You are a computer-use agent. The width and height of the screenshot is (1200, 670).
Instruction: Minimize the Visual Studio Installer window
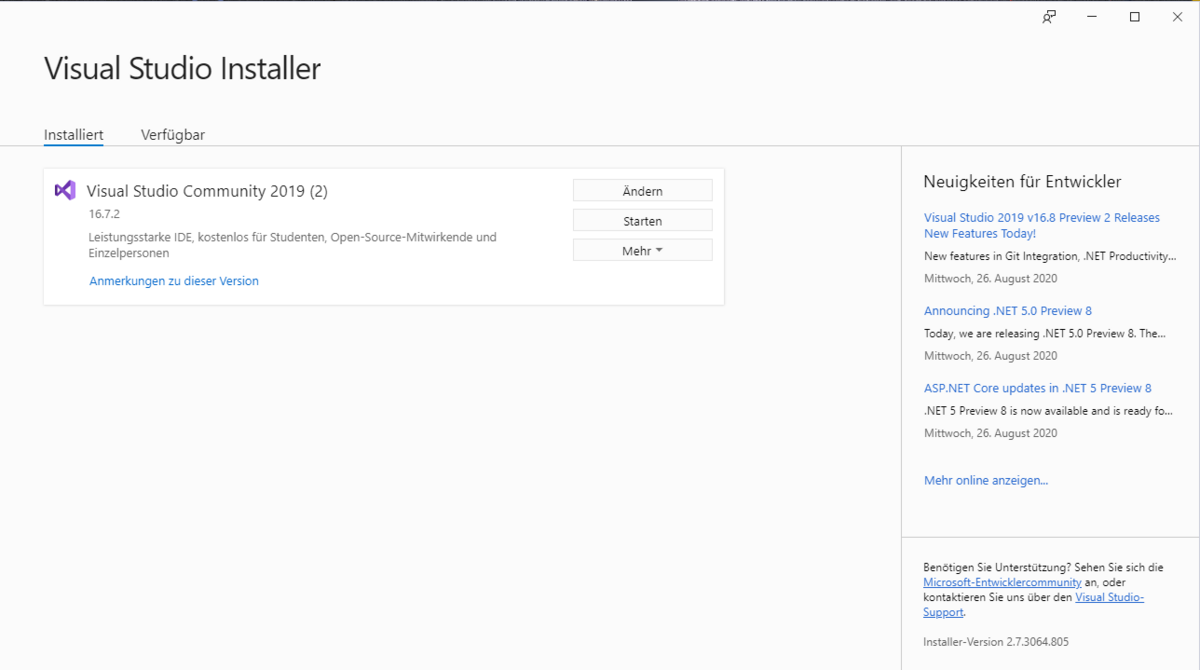1092,17
